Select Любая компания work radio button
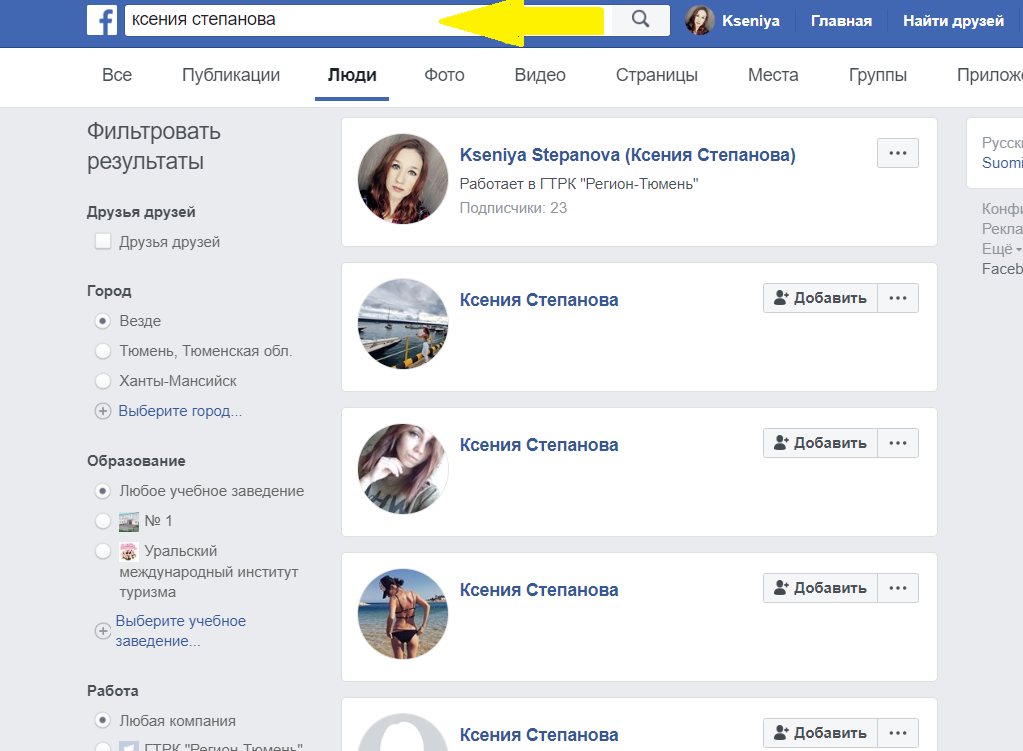 point(102,720)
